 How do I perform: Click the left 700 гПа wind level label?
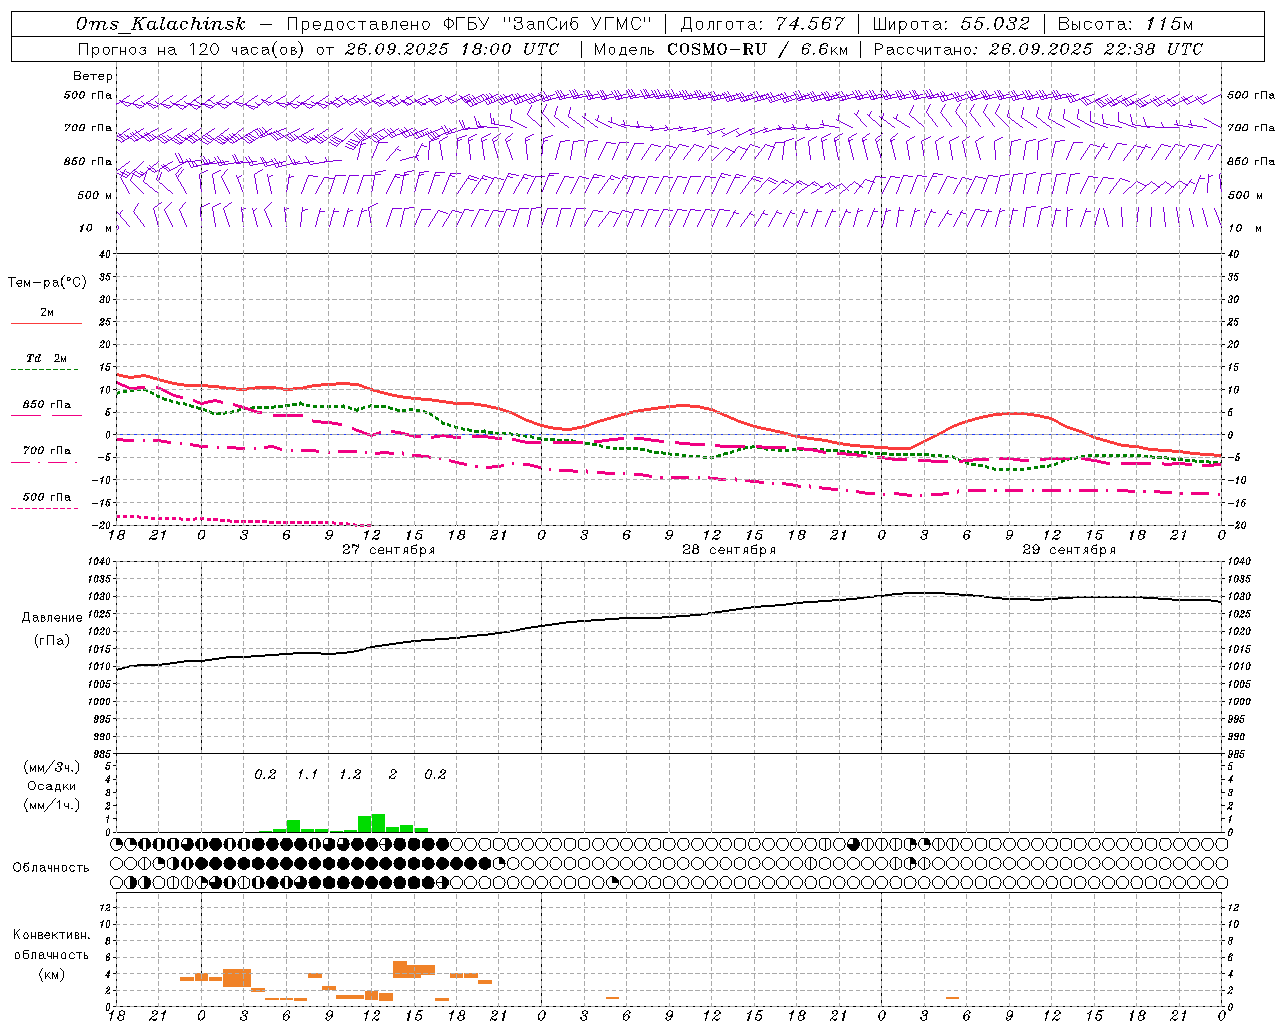pyautogui.click(x=88, y=128)
